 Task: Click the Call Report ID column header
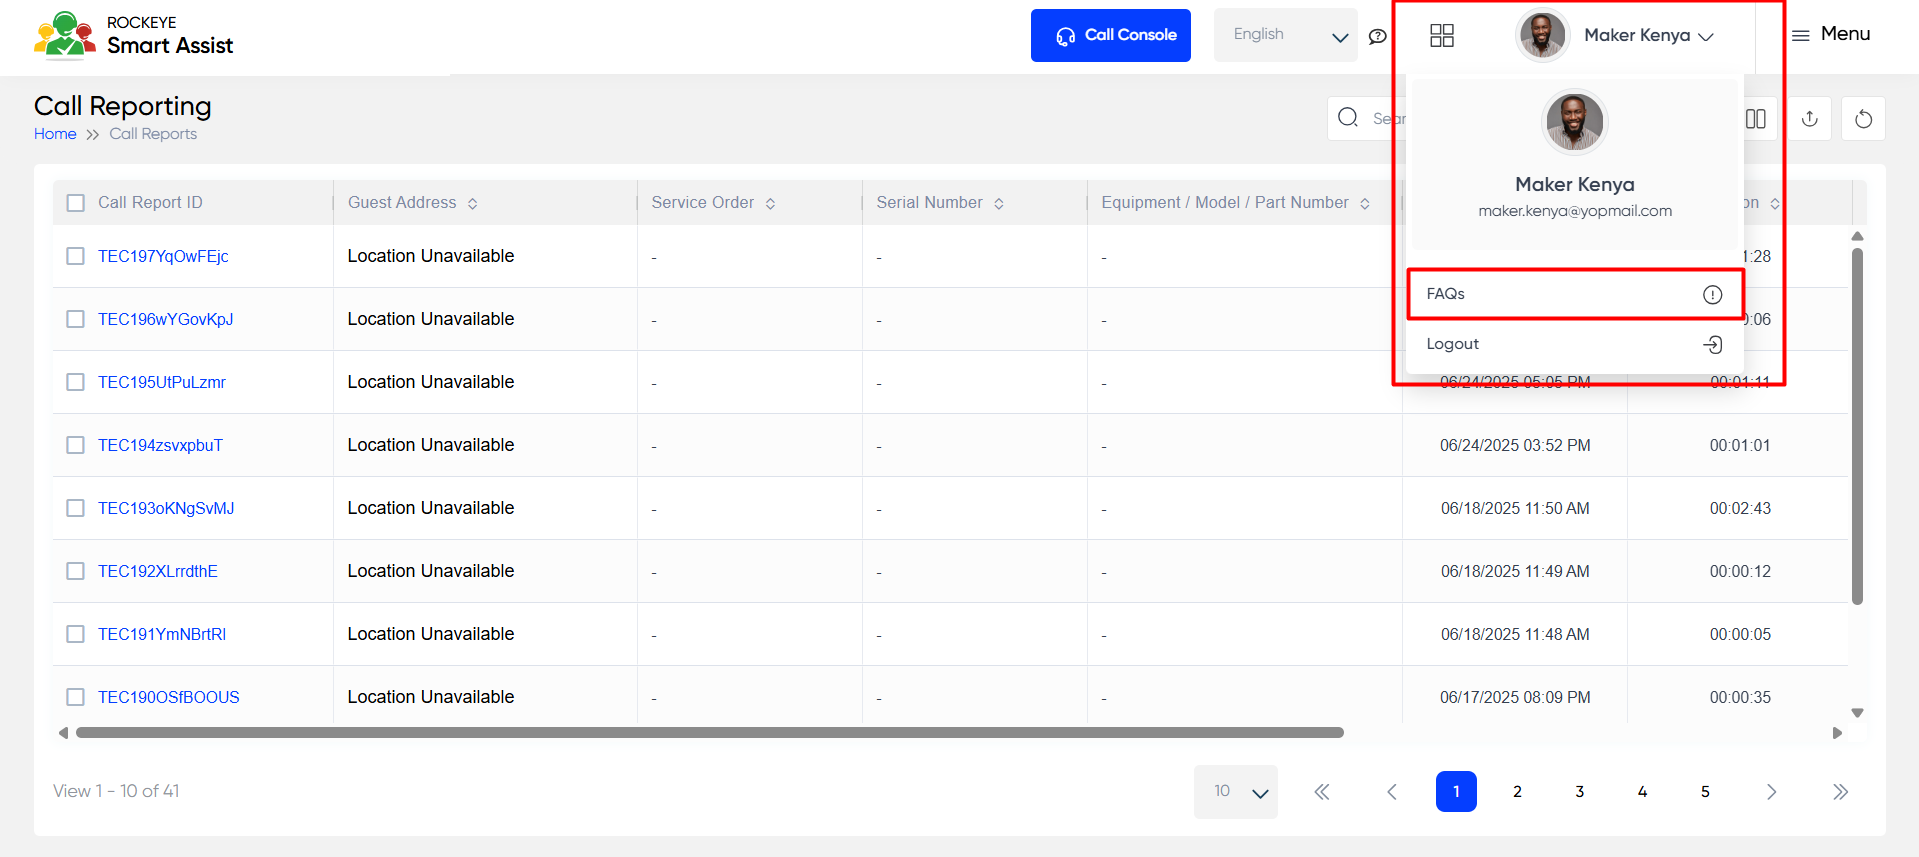[x=150, y=203]
